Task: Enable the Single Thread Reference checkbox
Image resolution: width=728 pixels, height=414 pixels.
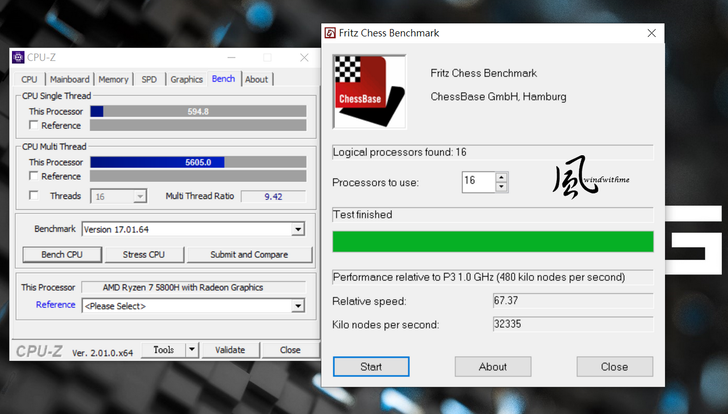Action: (x=33, y=125)
